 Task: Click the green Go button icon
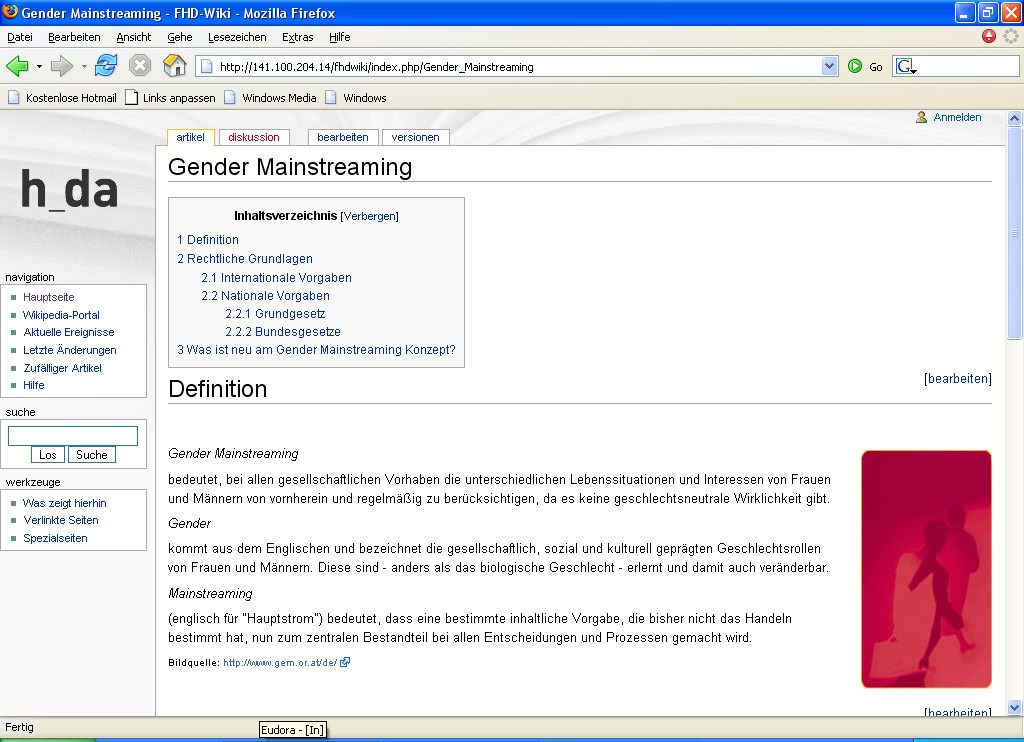point(855,67)
